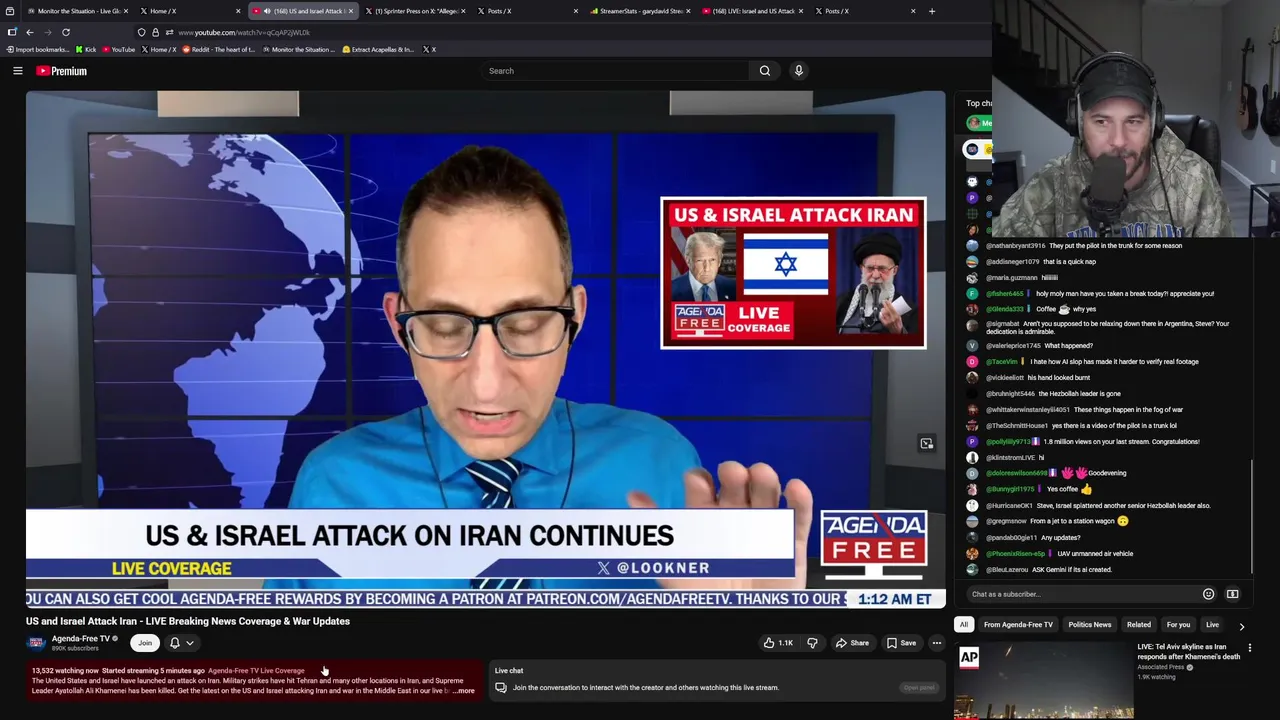Image resolution: width=1280 pixels, height=720 pixels.
Task: Close the active 'US and Israel Attack' tab
Action: pyautogui.click(x=350, y=11)
